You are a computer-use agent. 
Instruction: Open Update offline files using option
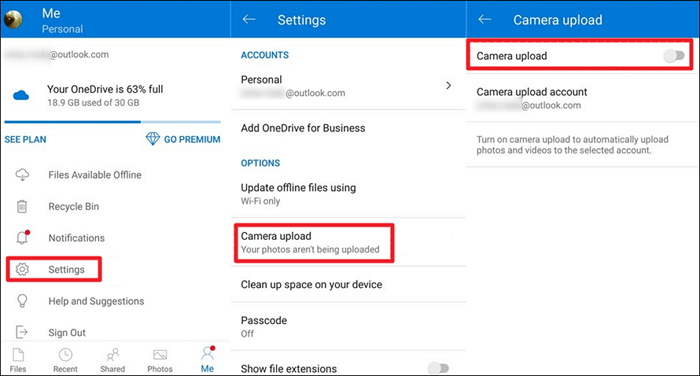(x=348, y=194)
